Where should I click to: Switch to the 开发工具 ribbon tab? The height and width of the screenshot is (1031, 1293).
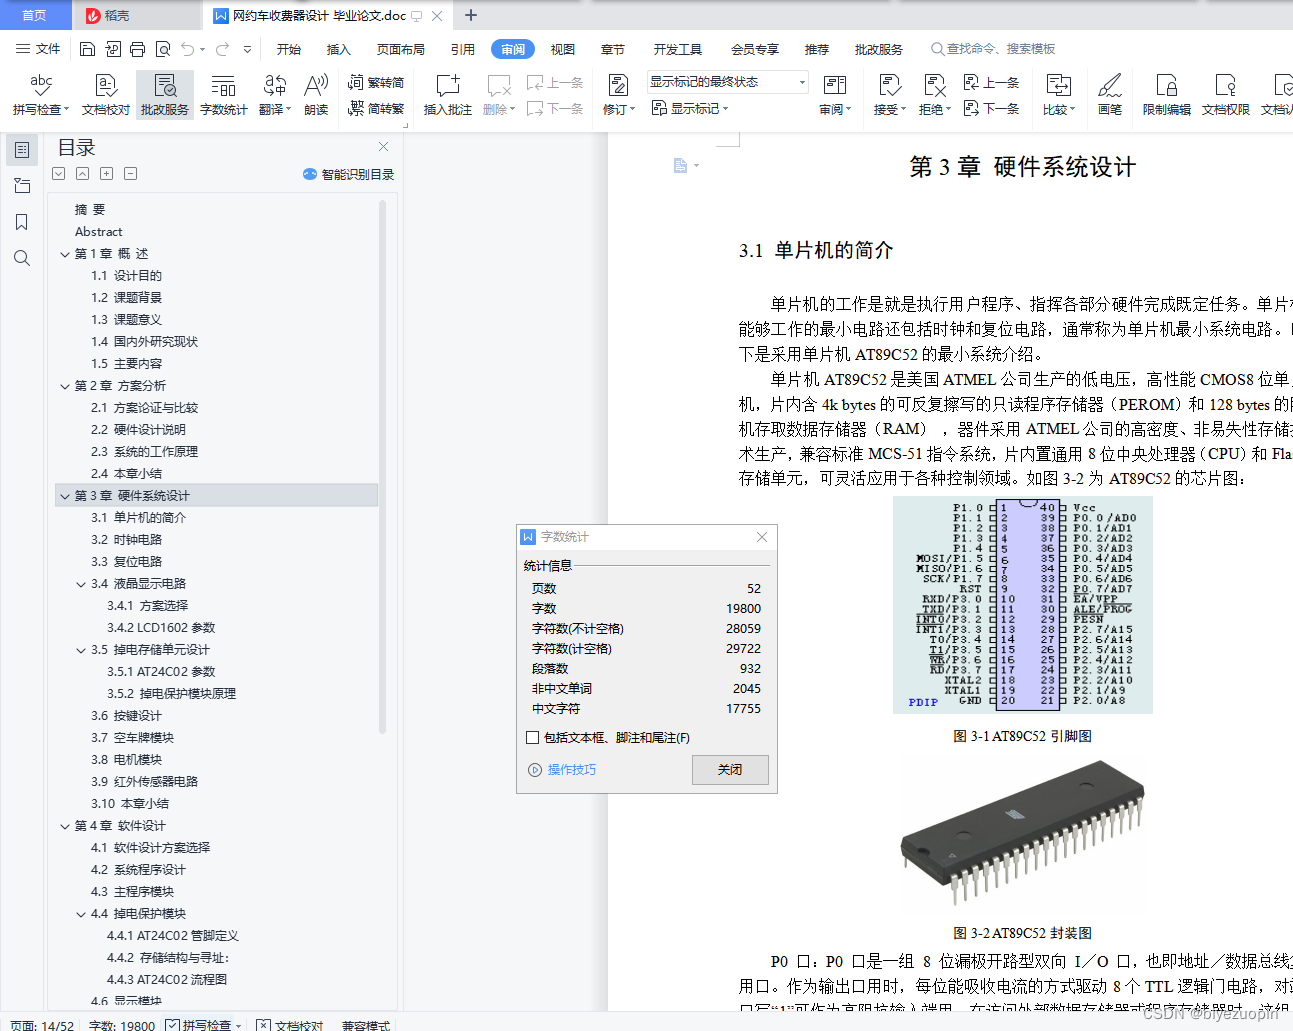point(678,49)
